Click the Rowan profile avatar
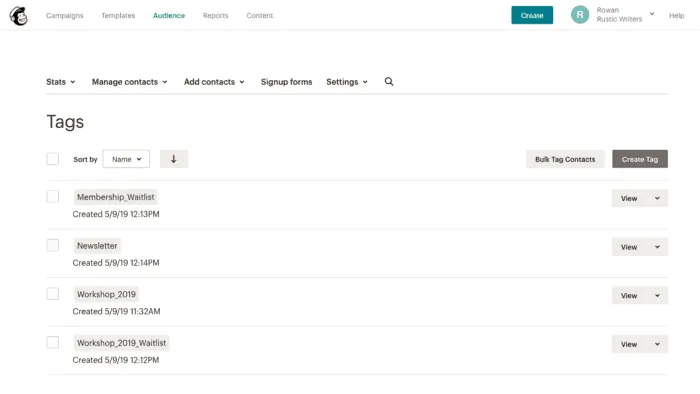 [x=580, y=15]
